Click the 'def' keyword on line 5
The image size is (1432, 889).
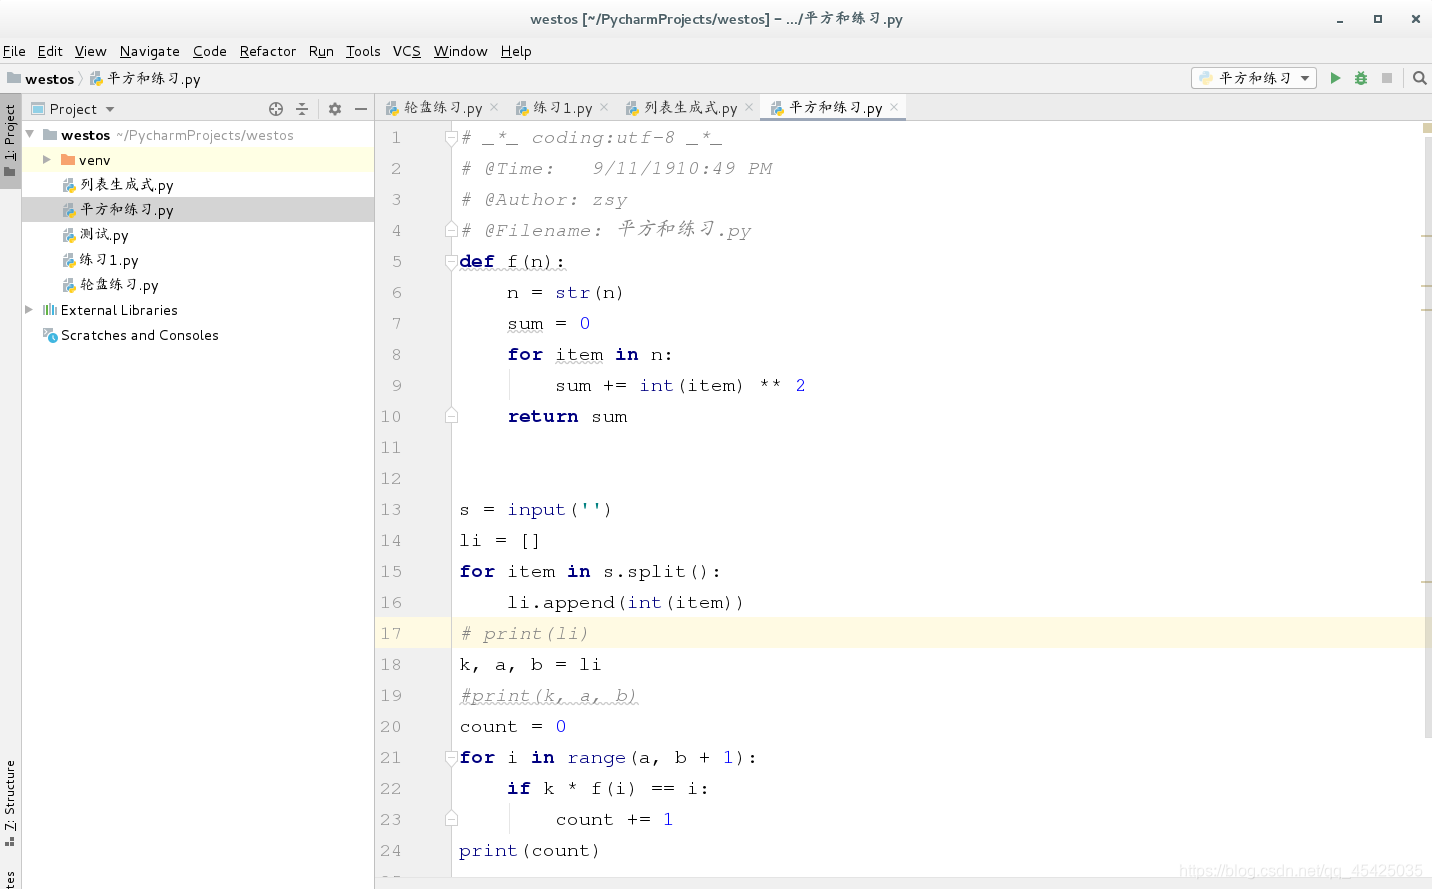477,262
